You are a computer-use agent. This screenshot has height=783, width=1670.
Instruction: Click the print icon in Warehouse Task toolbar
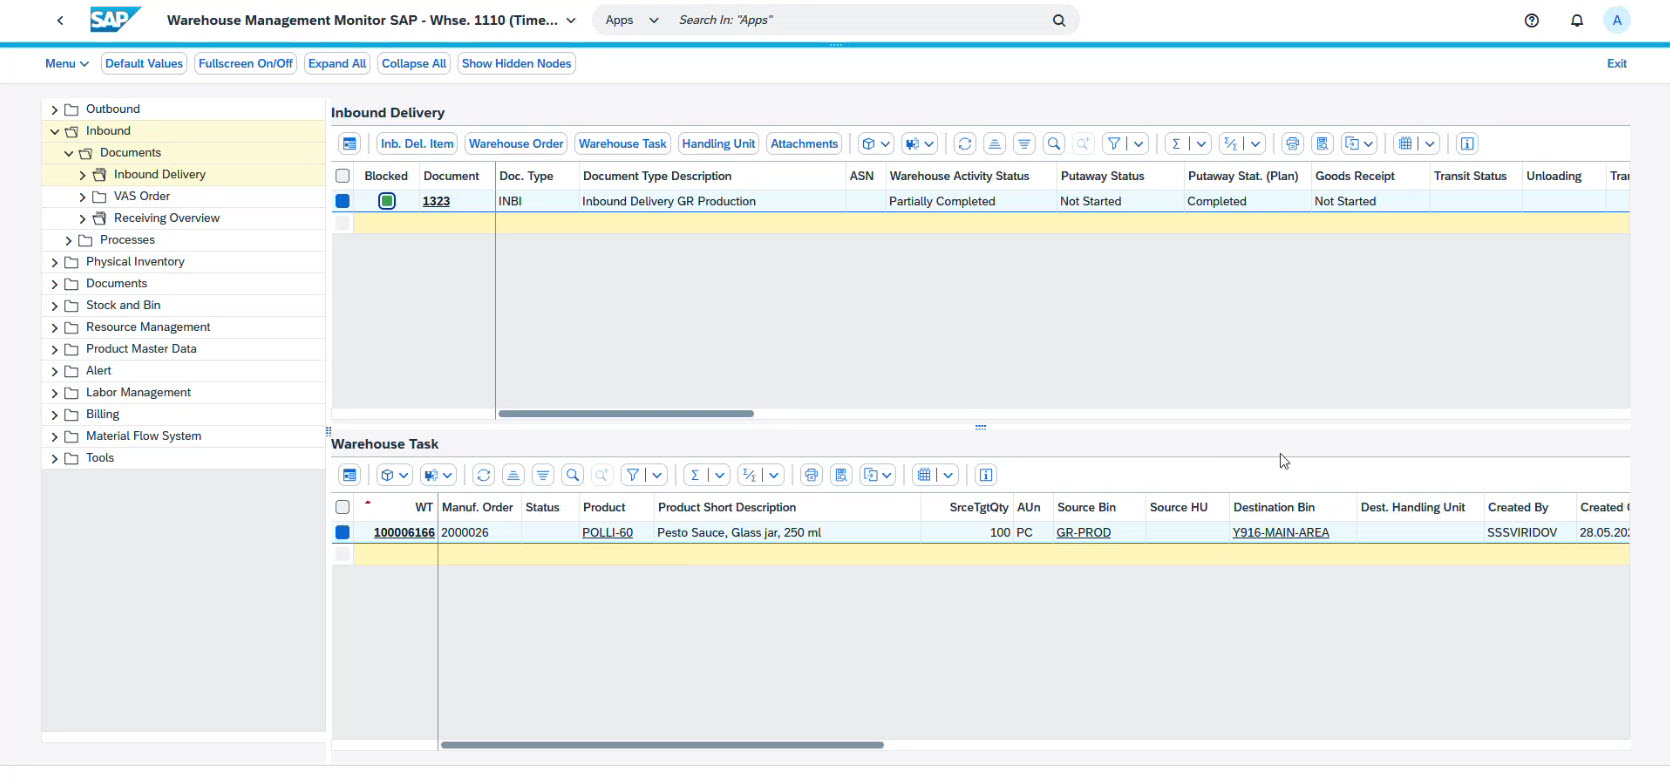coord(812,475)
